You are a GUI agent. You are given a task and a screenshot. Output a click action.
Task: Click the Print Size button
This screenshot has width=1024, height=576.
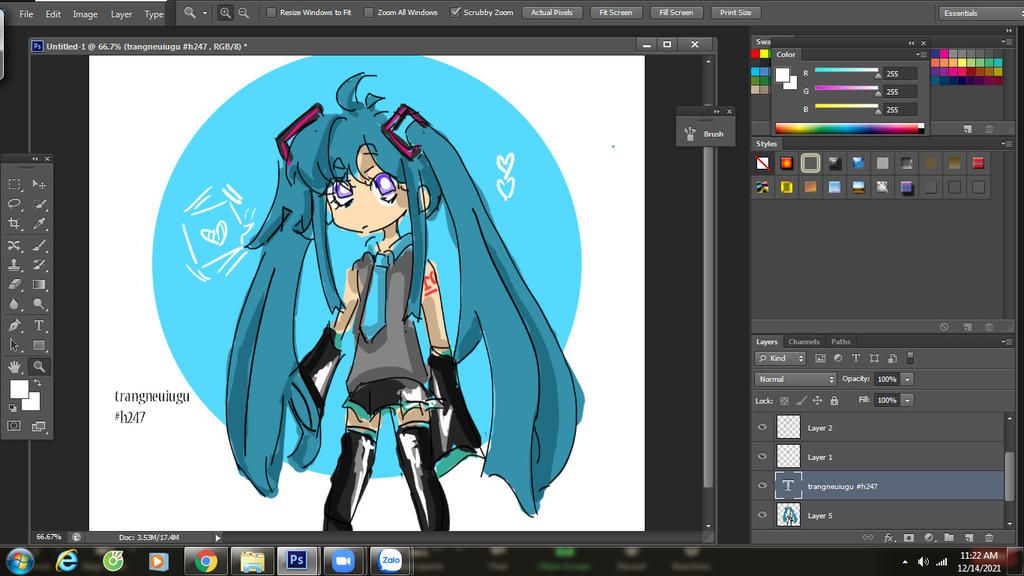point(735,12)
